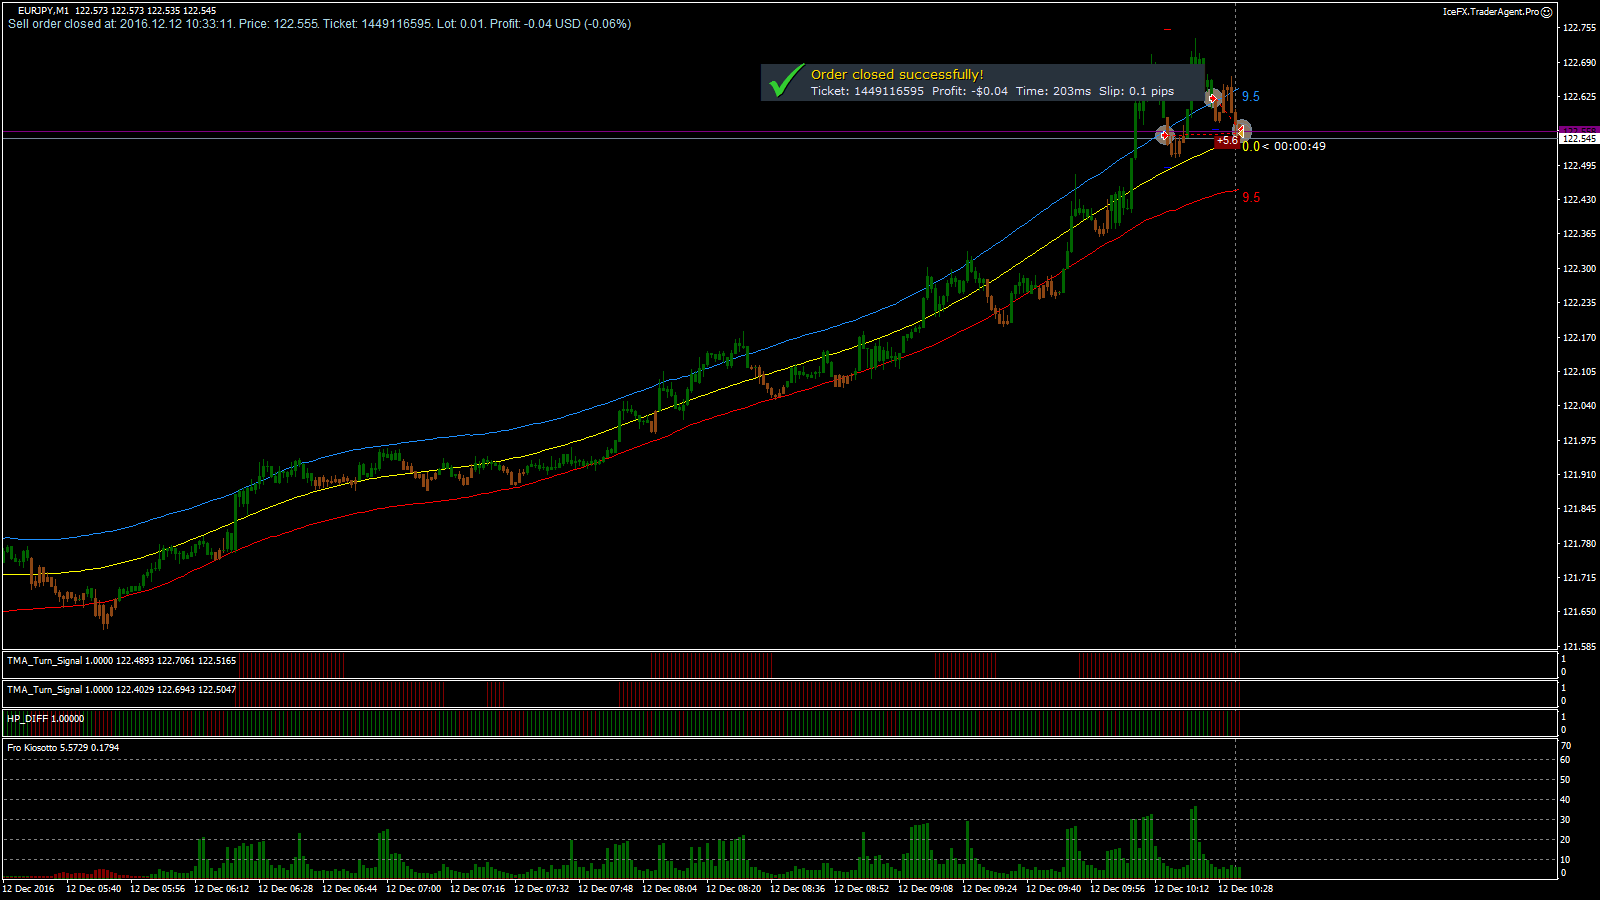Image resolution: width=1600 pixels, height=900 pixels.
Task: Click 122.430 on the price scale
Action: coord(1579,200)
